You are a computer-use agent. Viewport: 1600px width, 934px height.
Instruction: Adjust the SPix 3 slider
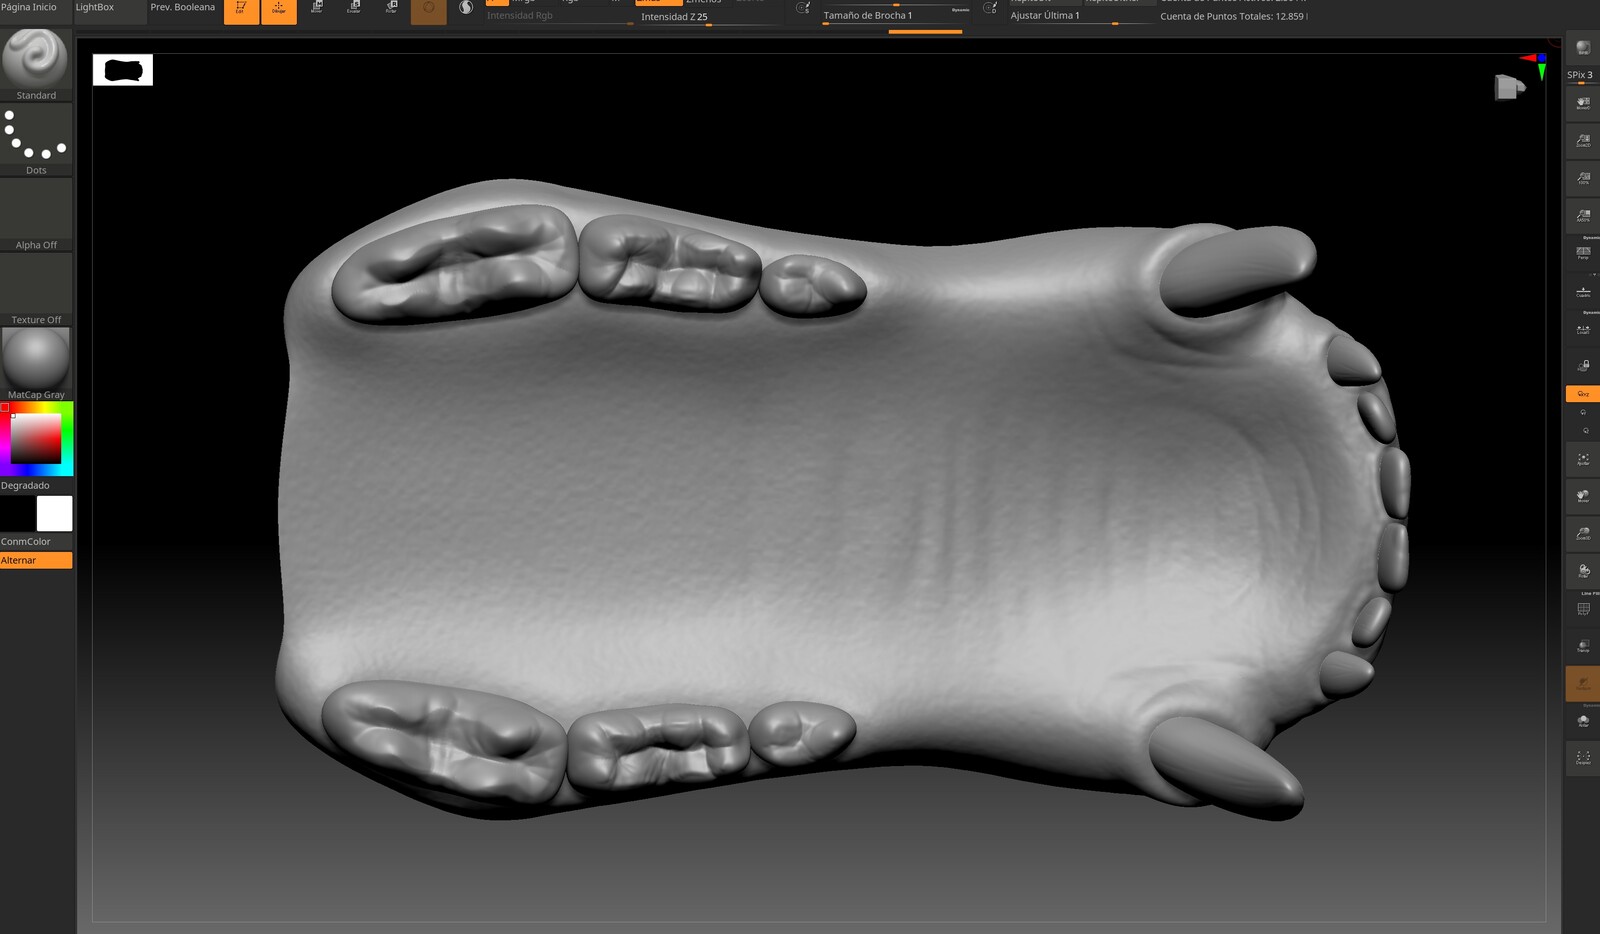[1583, 76]
